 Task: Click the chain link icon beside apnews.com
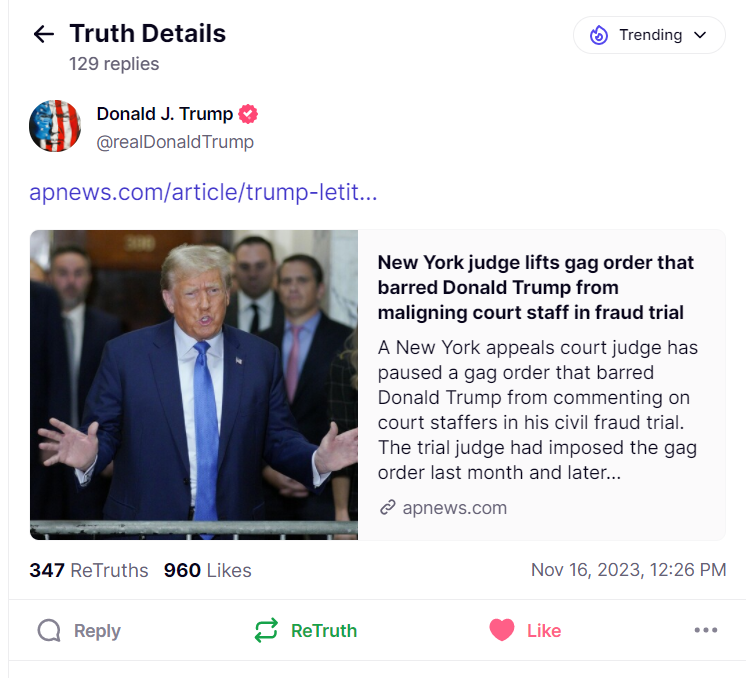coord(388,507)
